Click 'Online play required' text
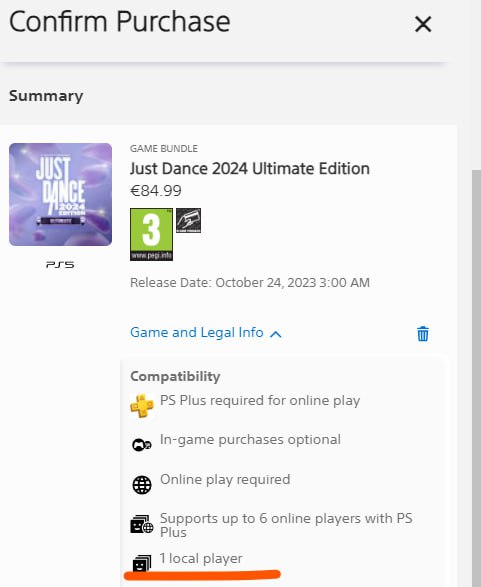 (x=225, y=480)
